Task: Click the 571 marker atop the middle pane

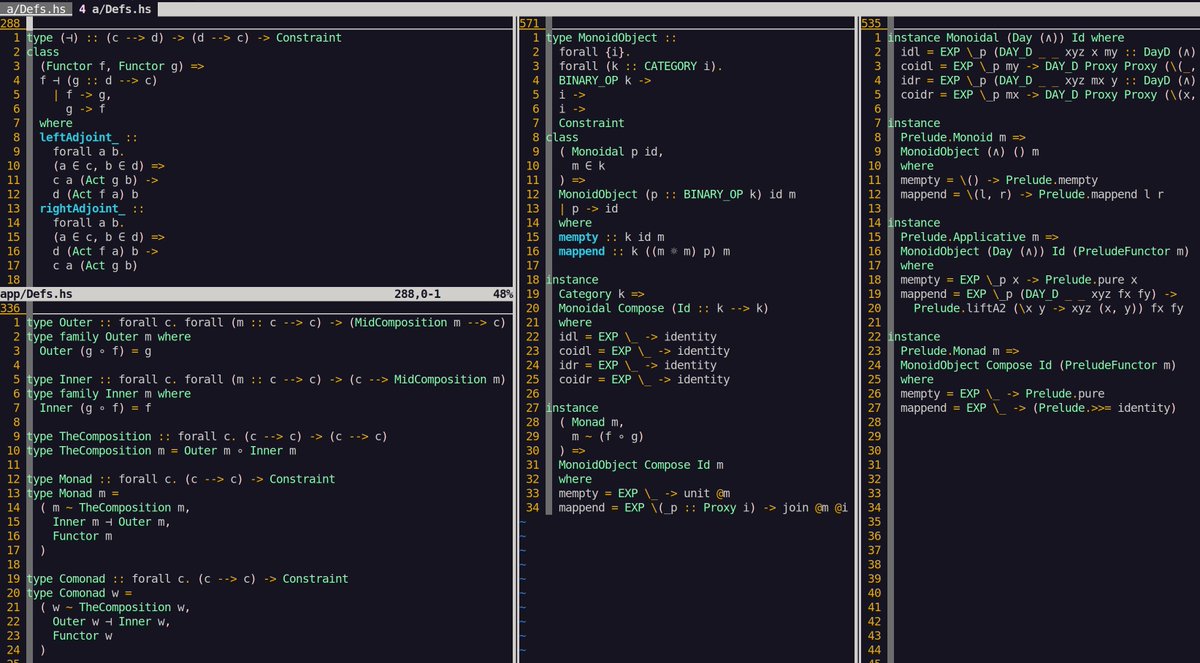Action: 529,22
